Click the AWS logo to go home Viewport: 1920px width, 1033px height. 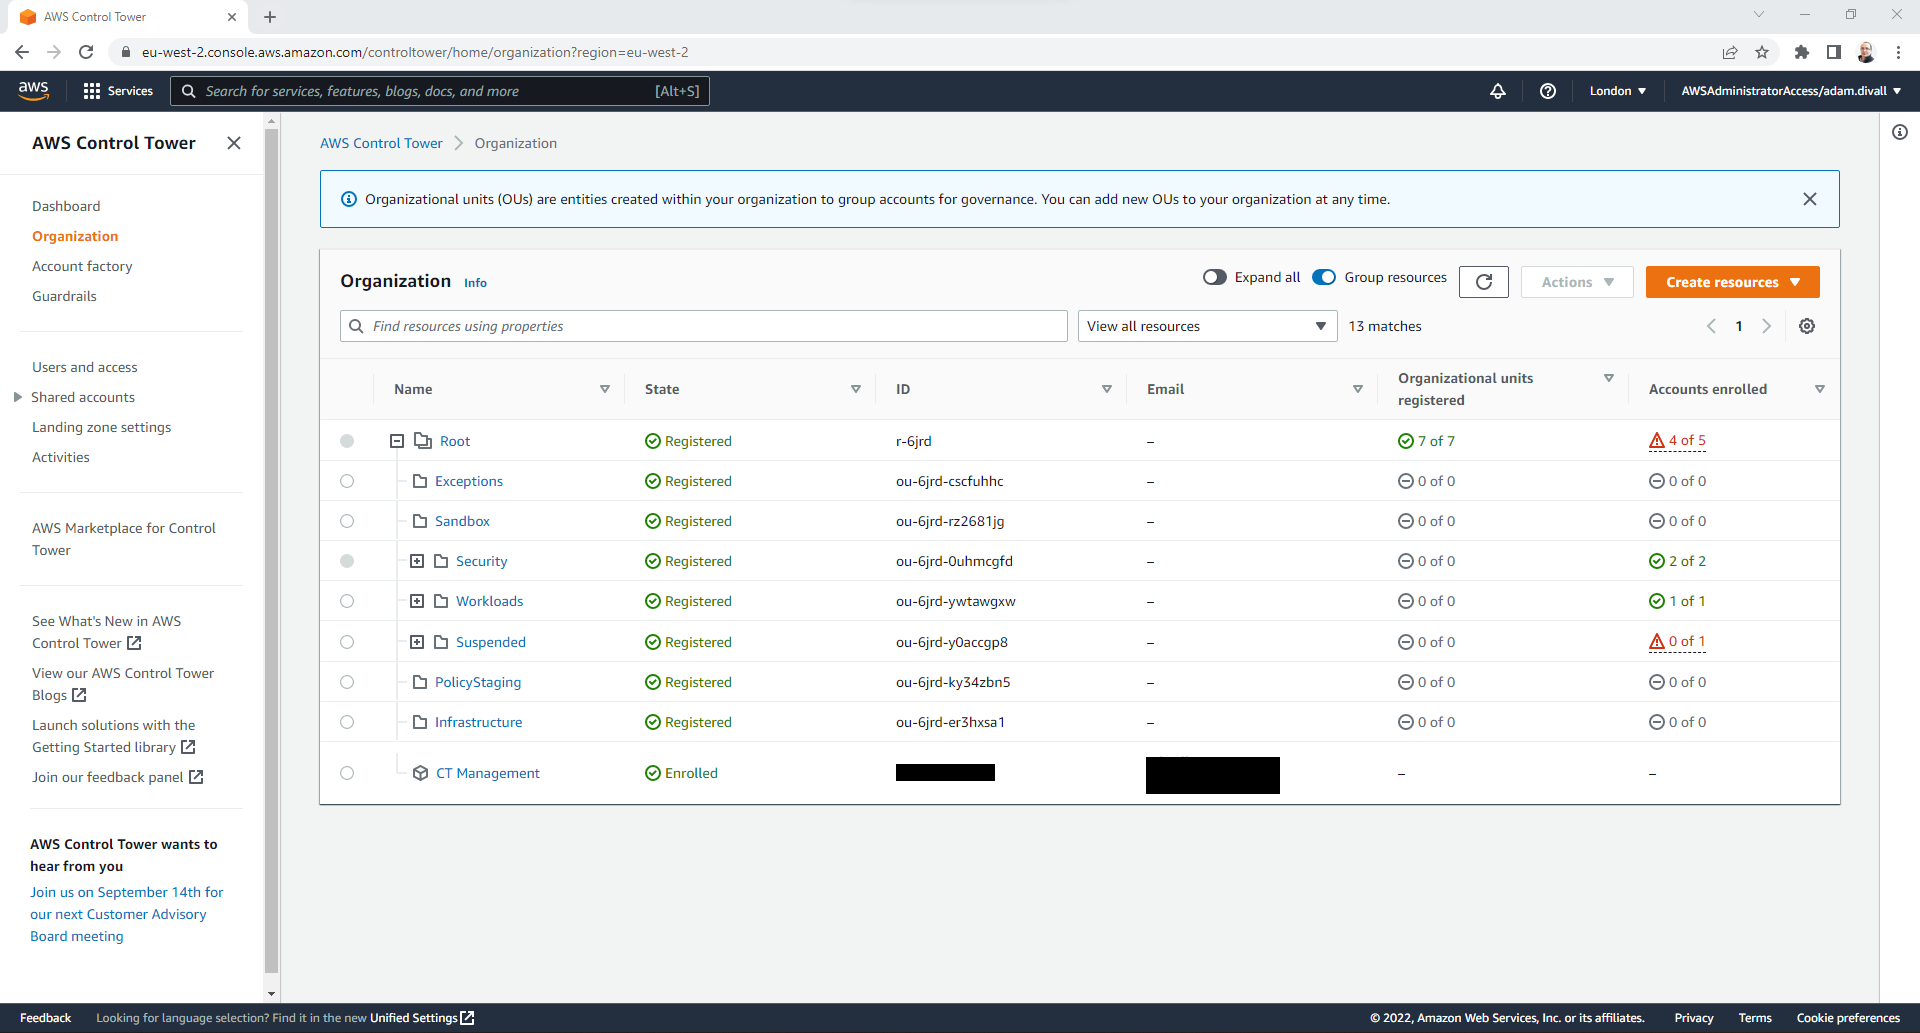(x=33, y=91)
